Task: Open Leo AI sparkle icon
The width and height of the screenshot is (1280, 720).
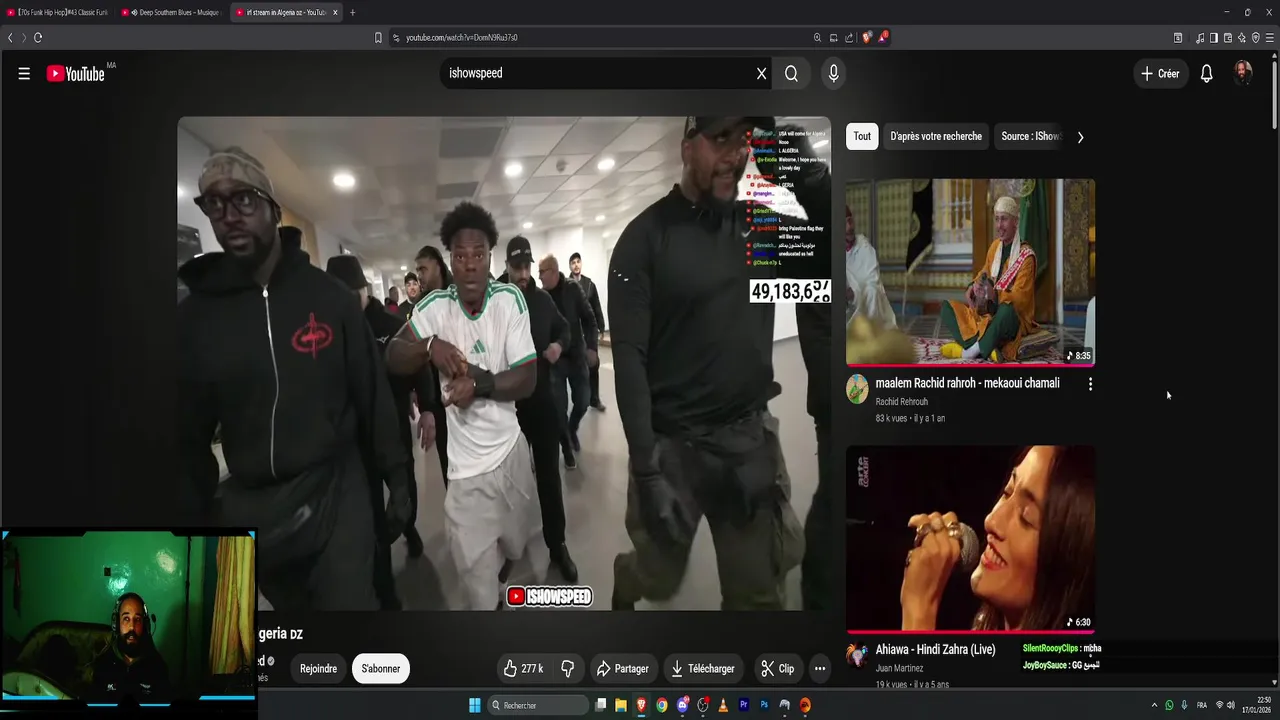Action: [1241, 38]
